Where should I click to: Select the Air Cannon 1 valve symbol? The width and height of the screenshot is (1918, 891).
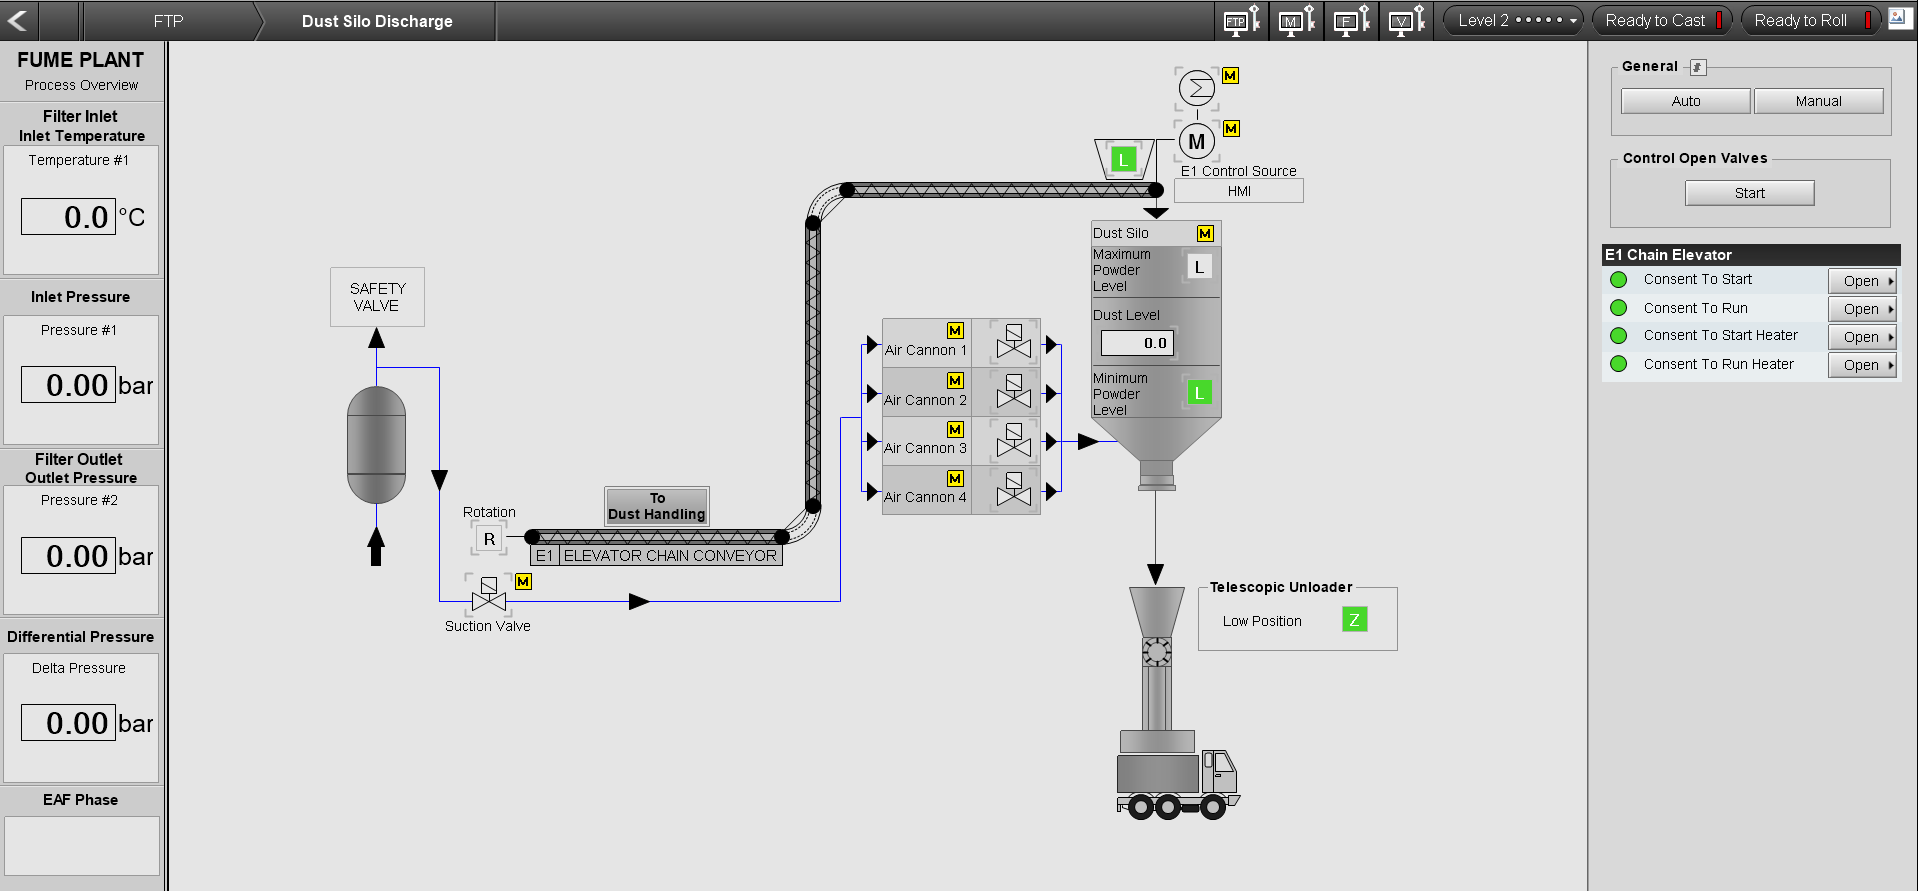coord(1013,342)
